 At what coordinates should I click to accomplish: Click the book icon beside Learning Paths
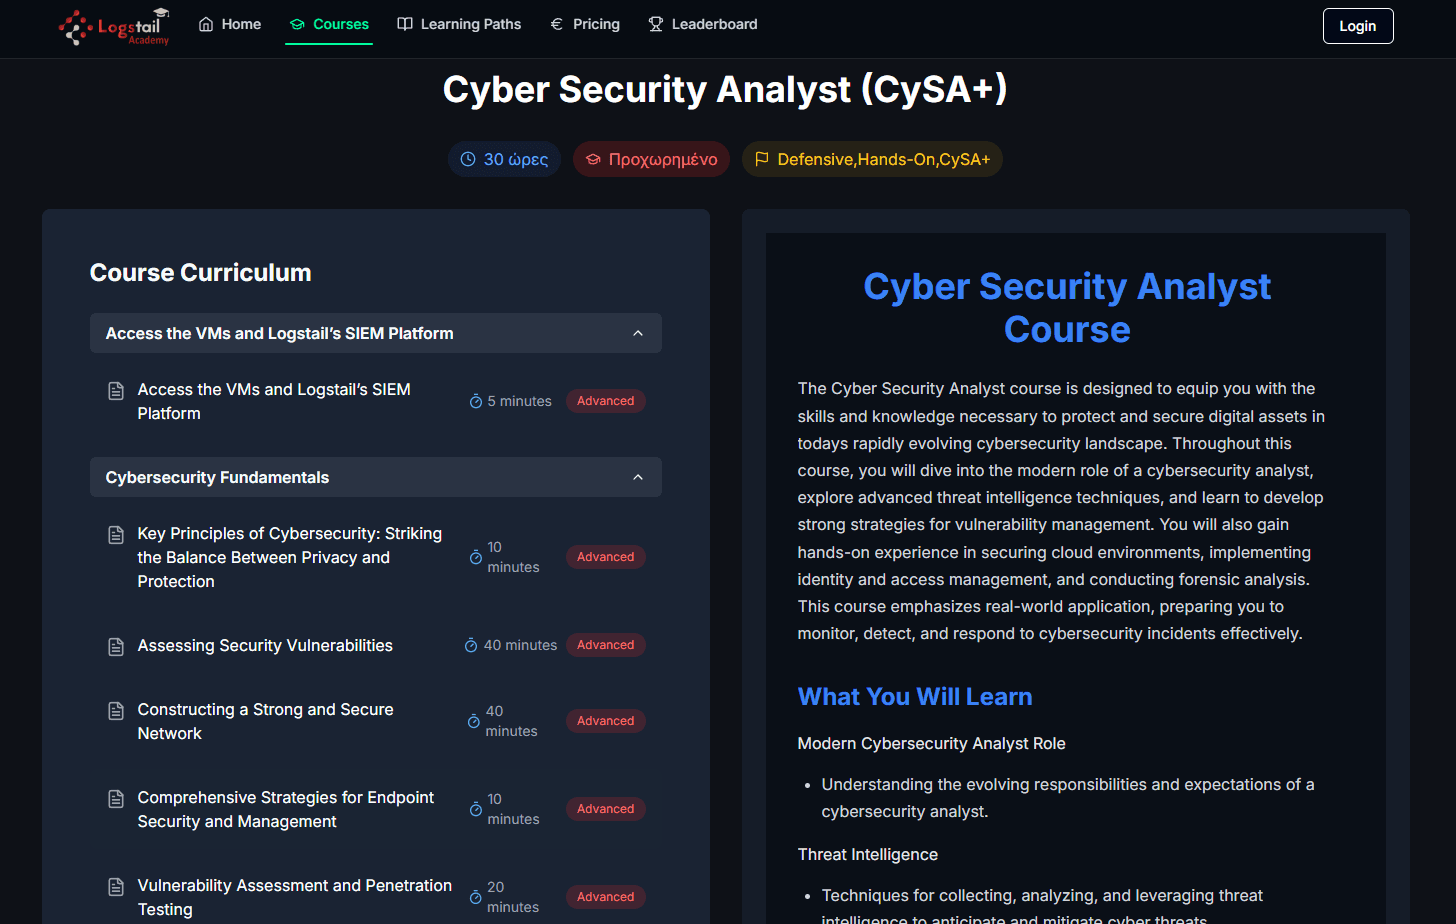[x=405, y=24]
